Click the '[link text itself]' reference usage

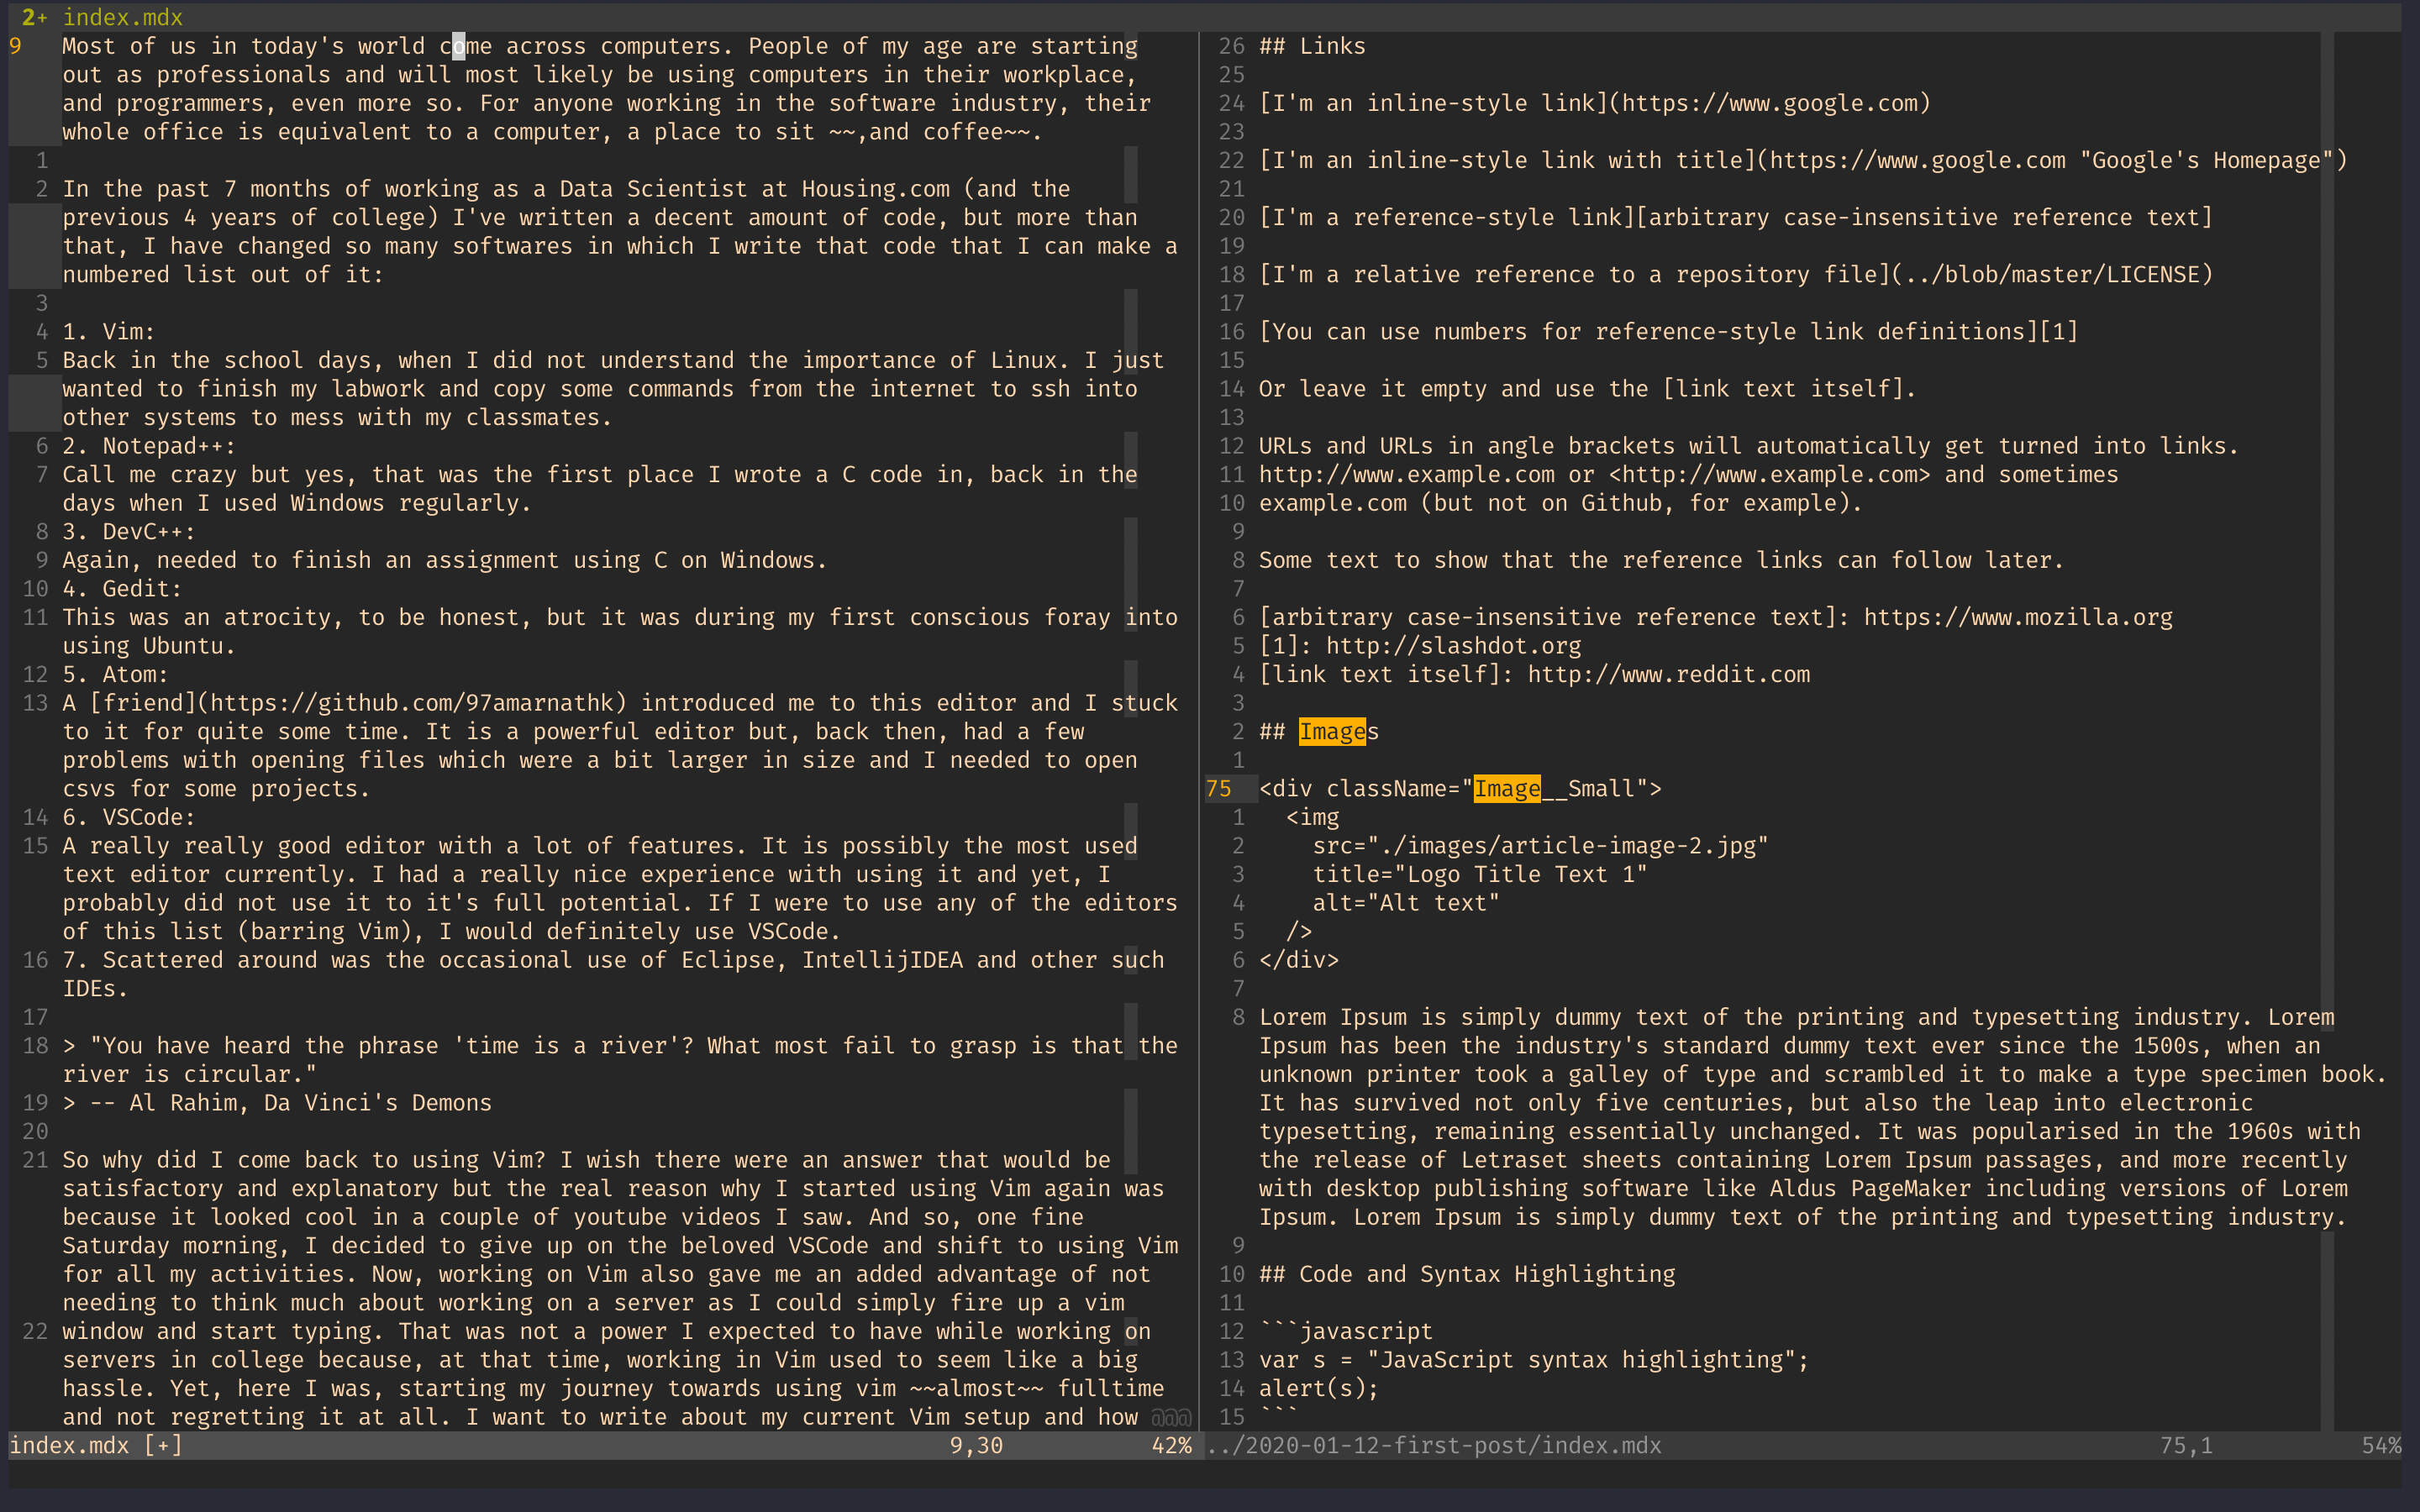(x=1783, y=389)
